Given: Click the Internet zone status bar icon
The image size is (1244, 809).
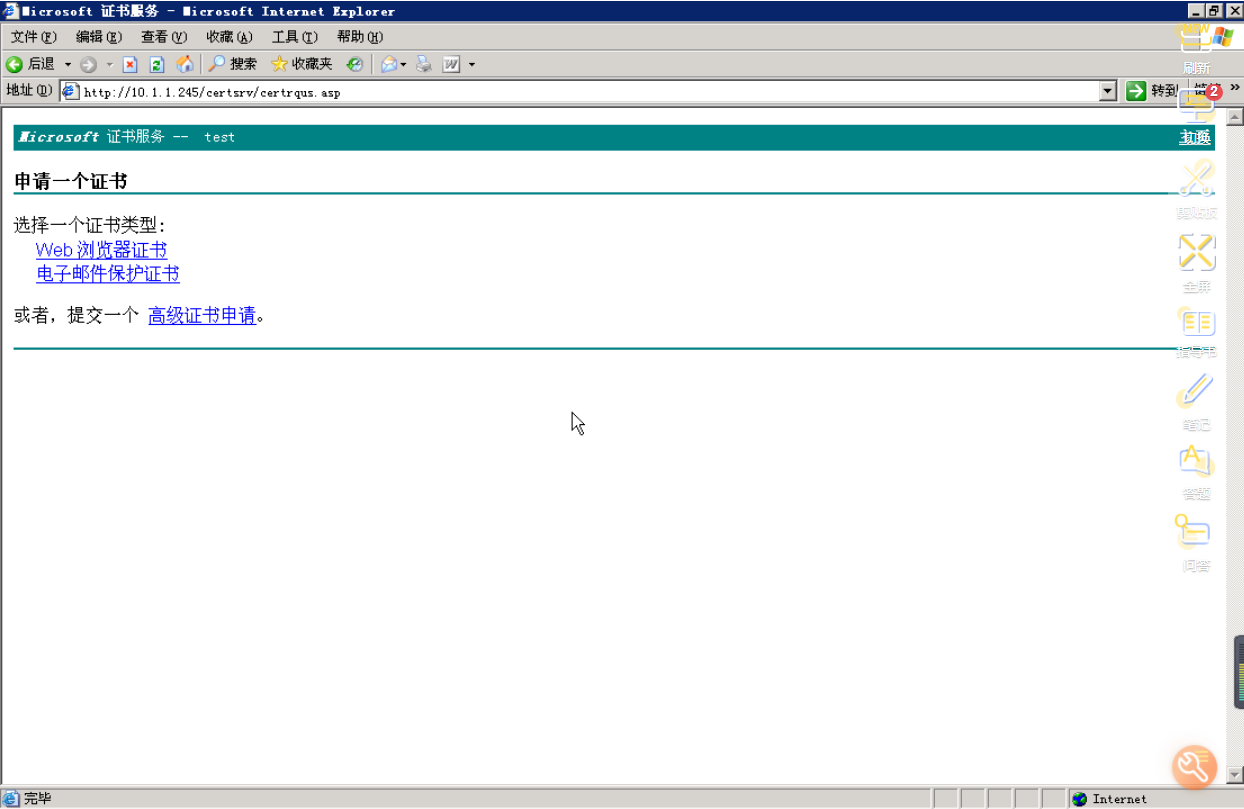Looking at the screenshot, I should (x=1079, y=799).
